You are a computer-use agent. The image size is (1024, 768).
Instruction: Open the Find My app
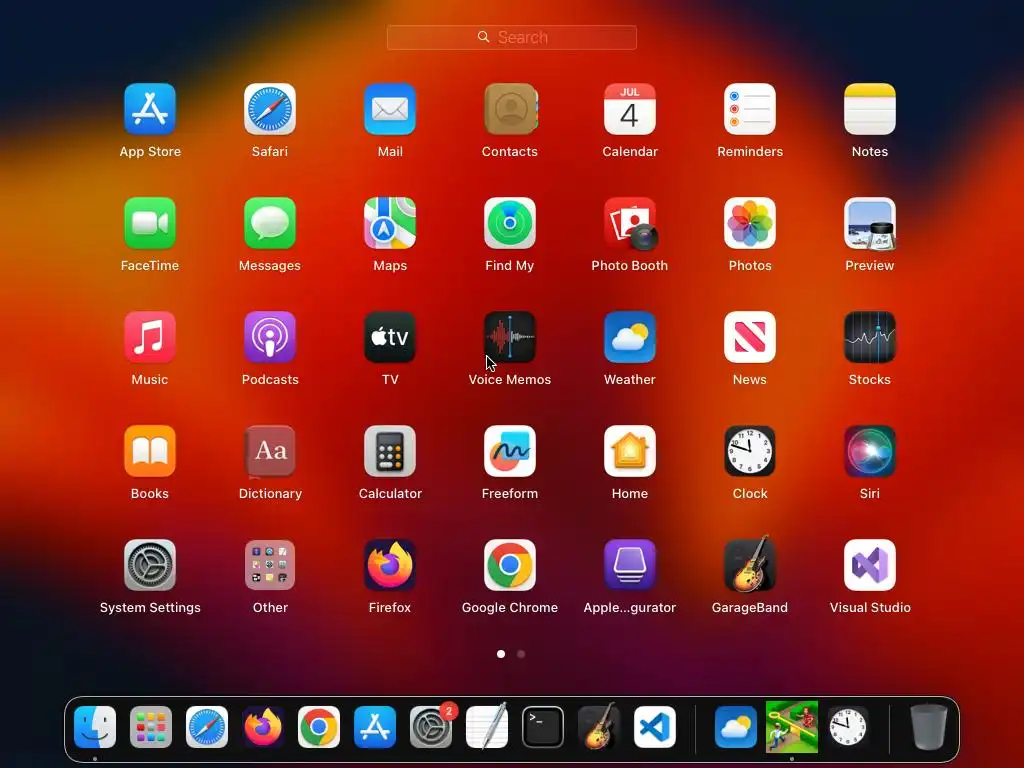coord(510,223)
